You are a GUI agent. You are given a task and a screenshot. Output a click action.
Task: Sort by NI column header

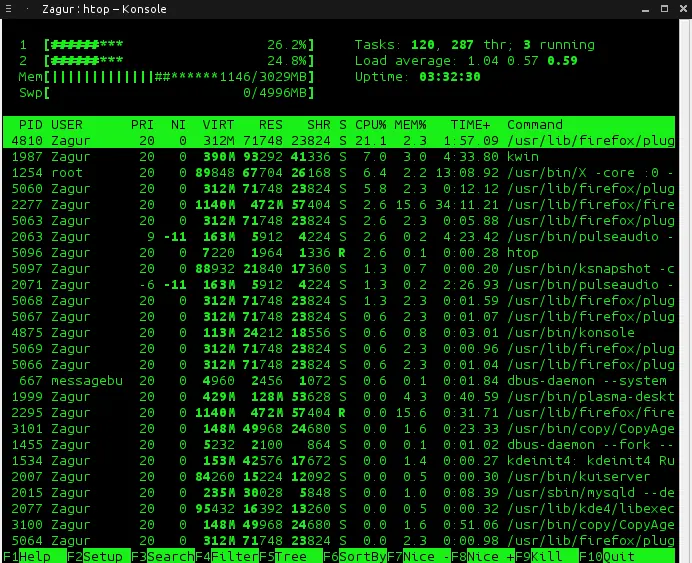click(x=178, y=125)
